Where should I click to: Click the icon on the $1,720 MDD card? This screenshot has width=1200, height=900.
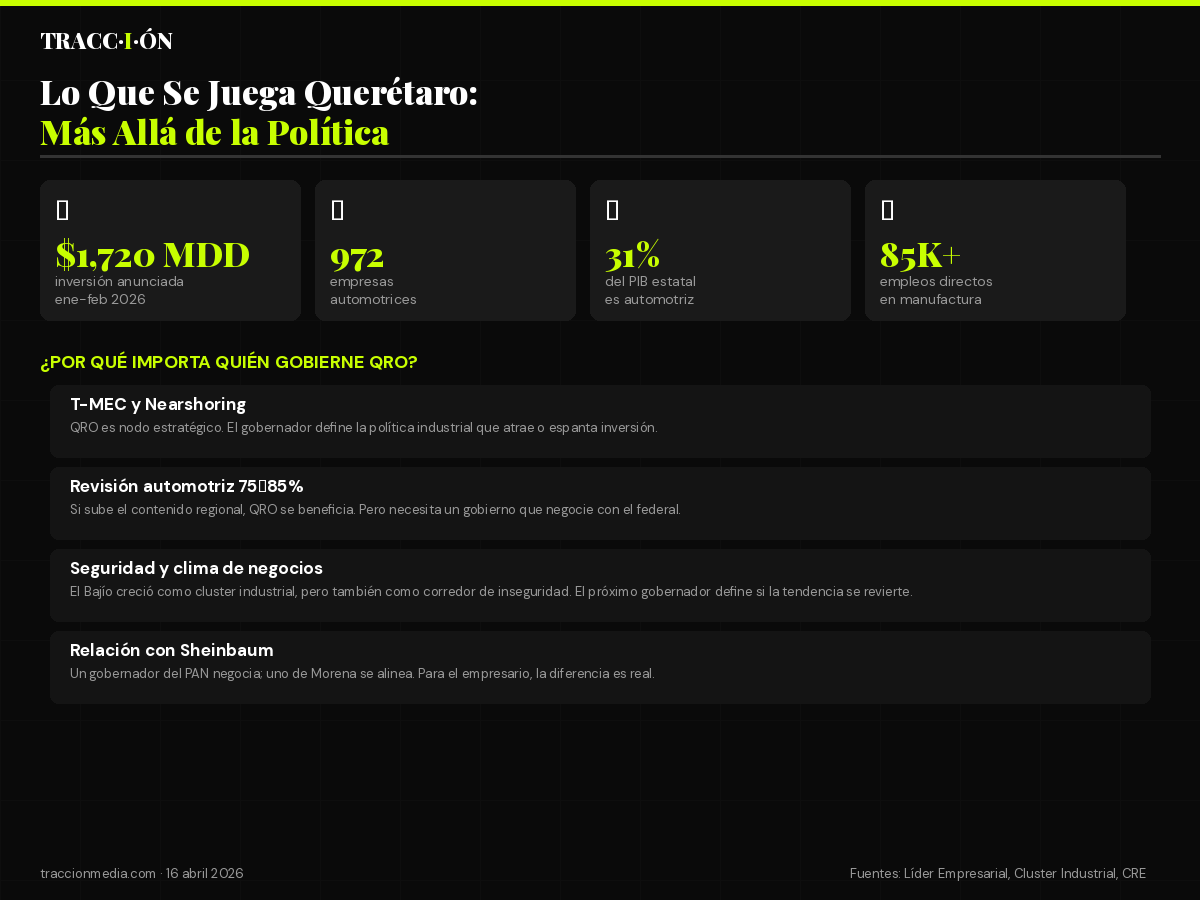tap(61, 209)
